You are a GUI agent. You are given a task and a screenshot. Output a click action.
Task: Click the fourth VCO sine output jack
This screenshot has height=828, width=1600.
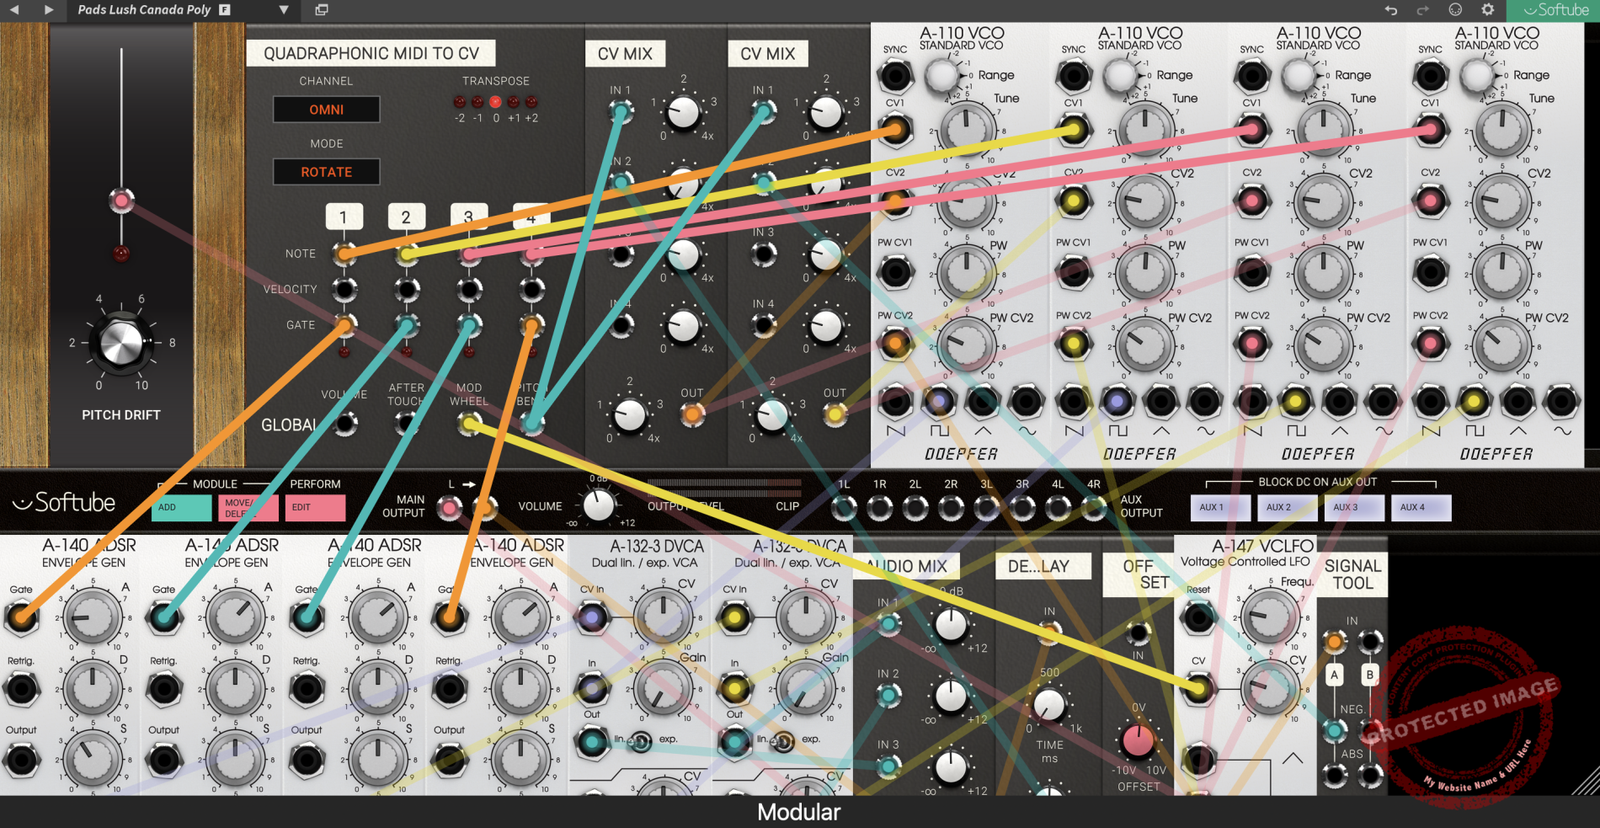tap(1561, 401)
